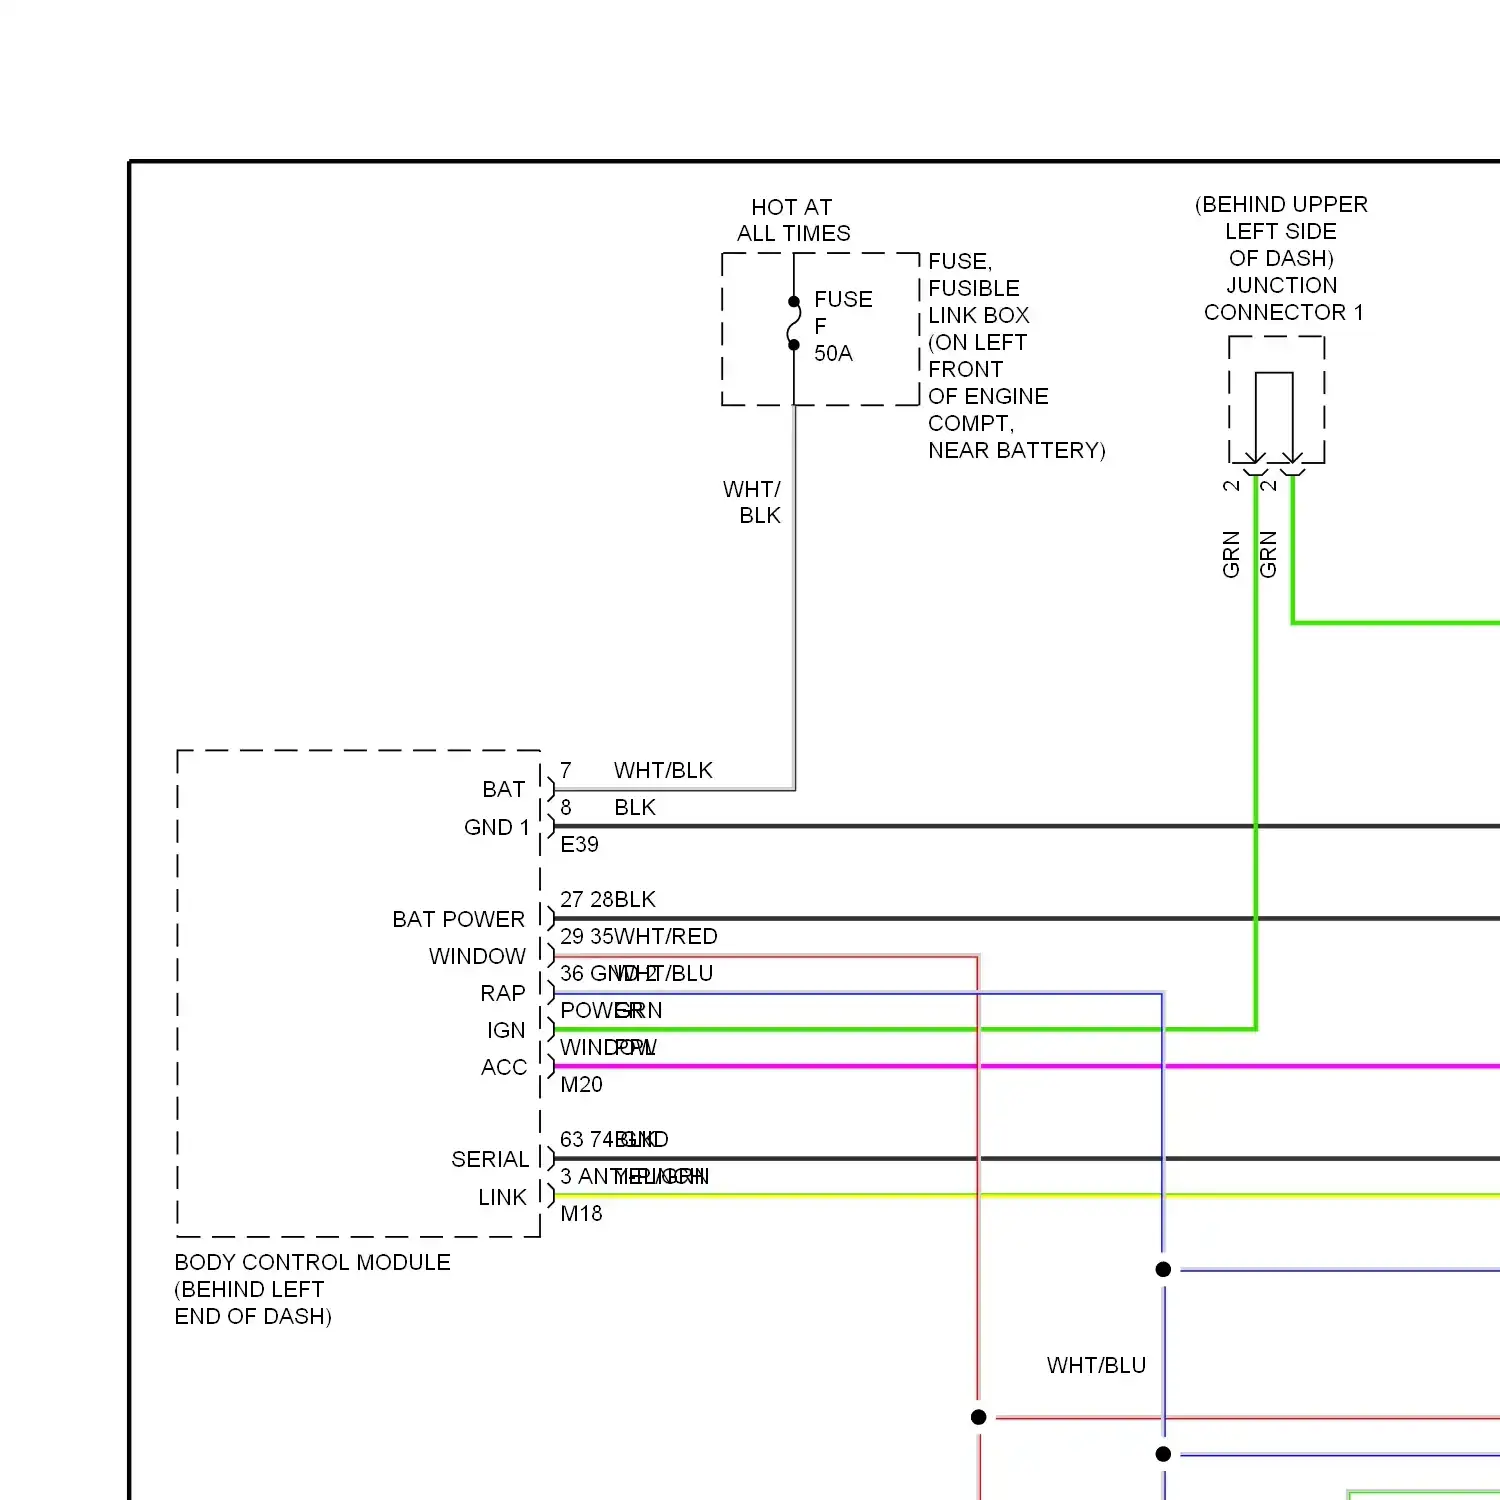
Task: Click the WINDOW terminal label
Action: click(477, 956)
